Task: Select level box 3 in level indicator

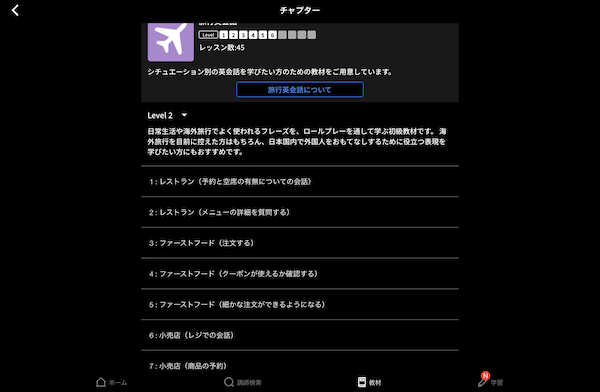Action: (x=243, y=35)
